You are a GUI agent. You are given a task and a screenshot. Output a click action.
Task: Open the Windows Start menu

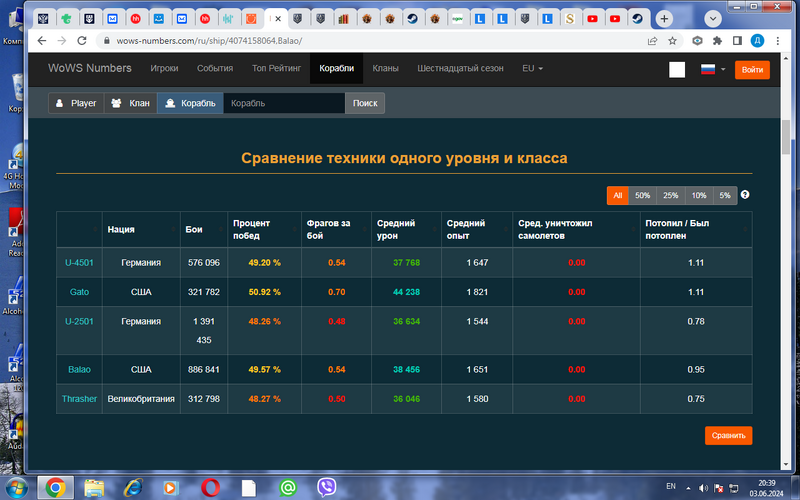(15, 488)
